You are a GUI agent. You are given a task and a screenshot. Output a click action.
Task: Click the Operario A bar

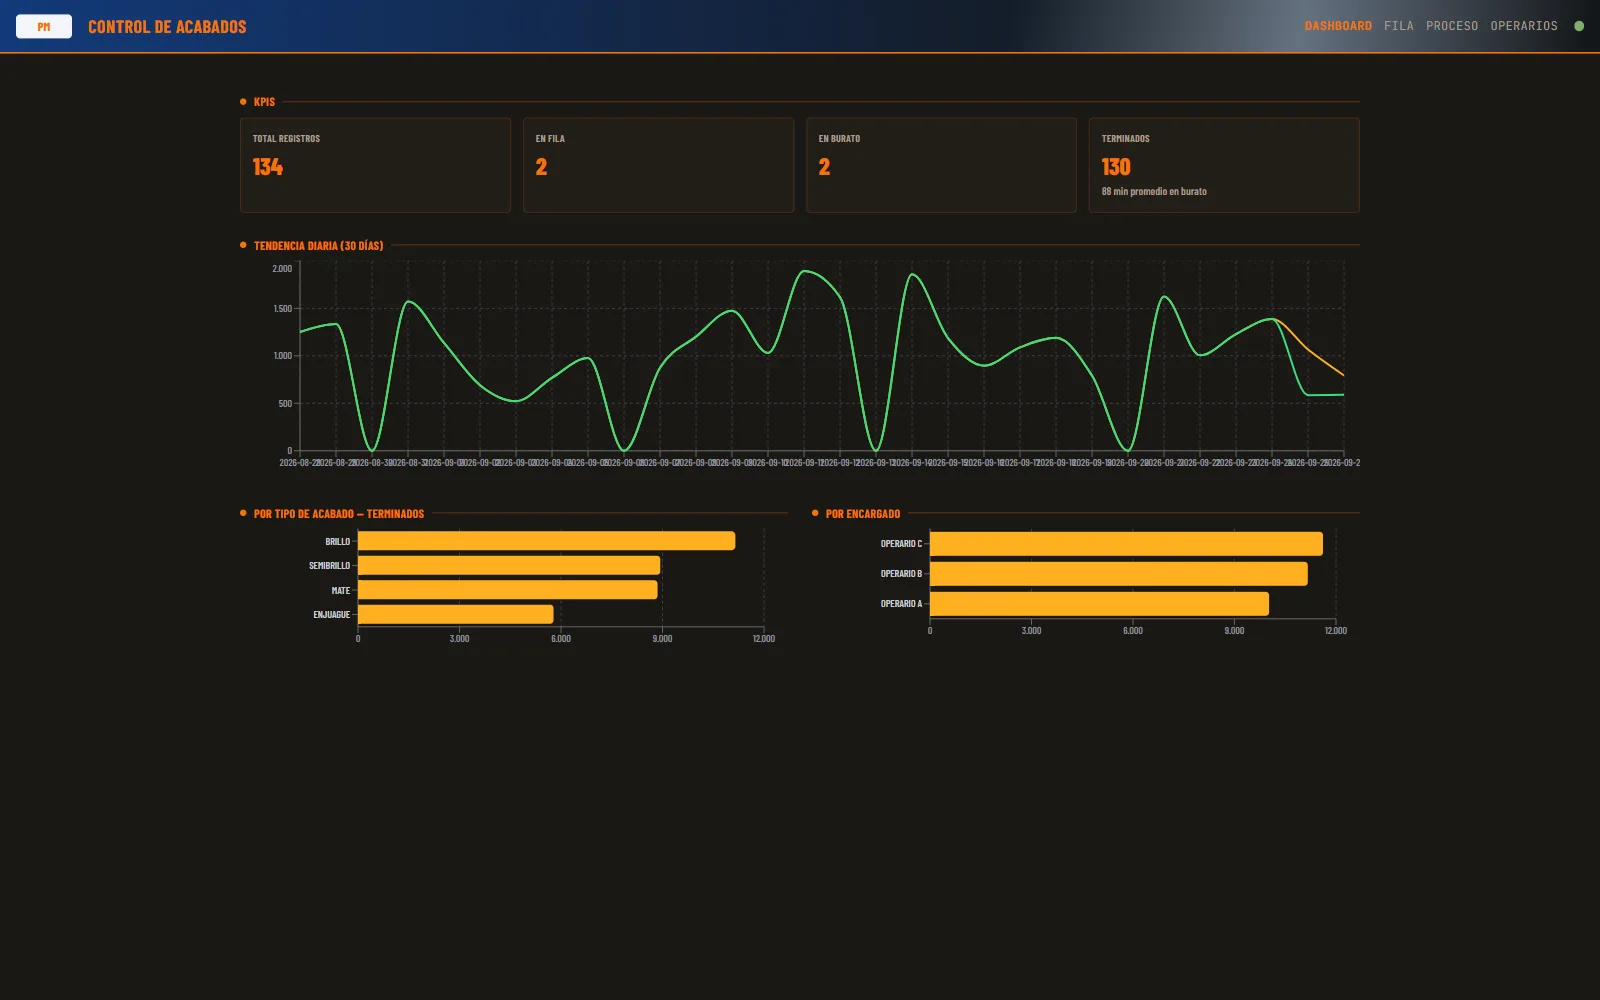coord(1099,604)
